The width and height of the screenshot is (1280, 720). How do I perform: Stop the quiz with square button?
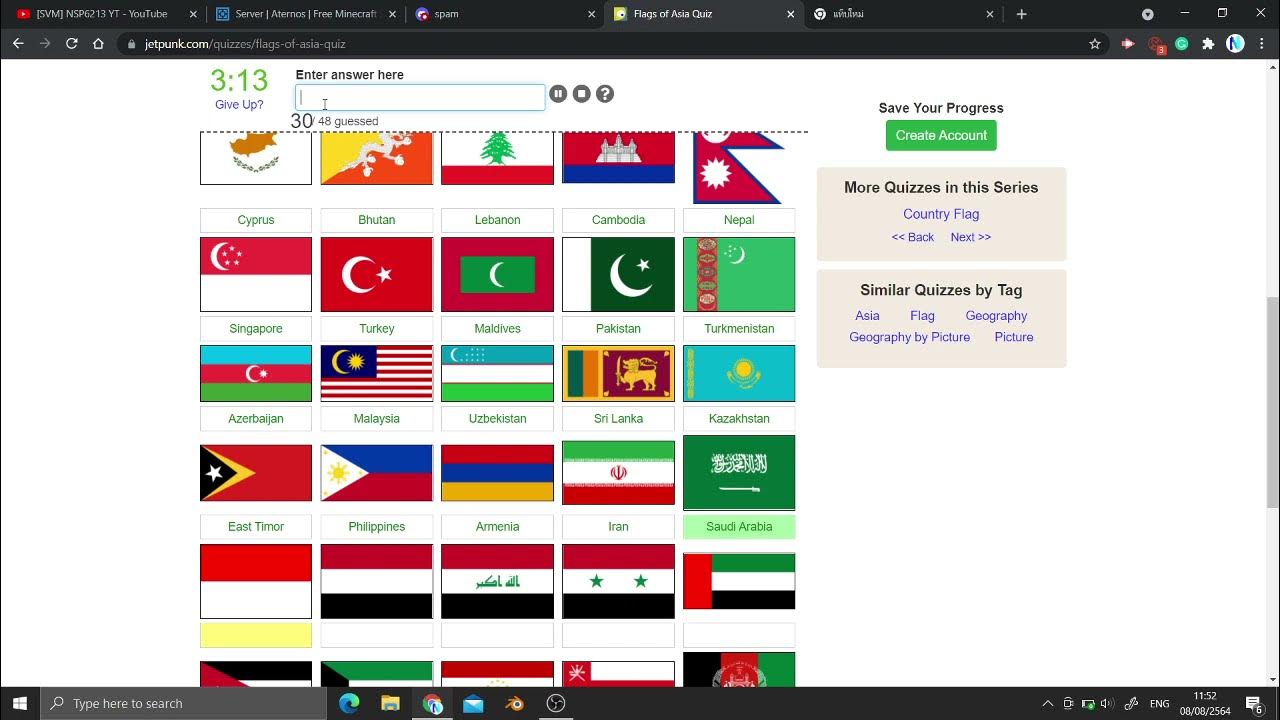581,94
